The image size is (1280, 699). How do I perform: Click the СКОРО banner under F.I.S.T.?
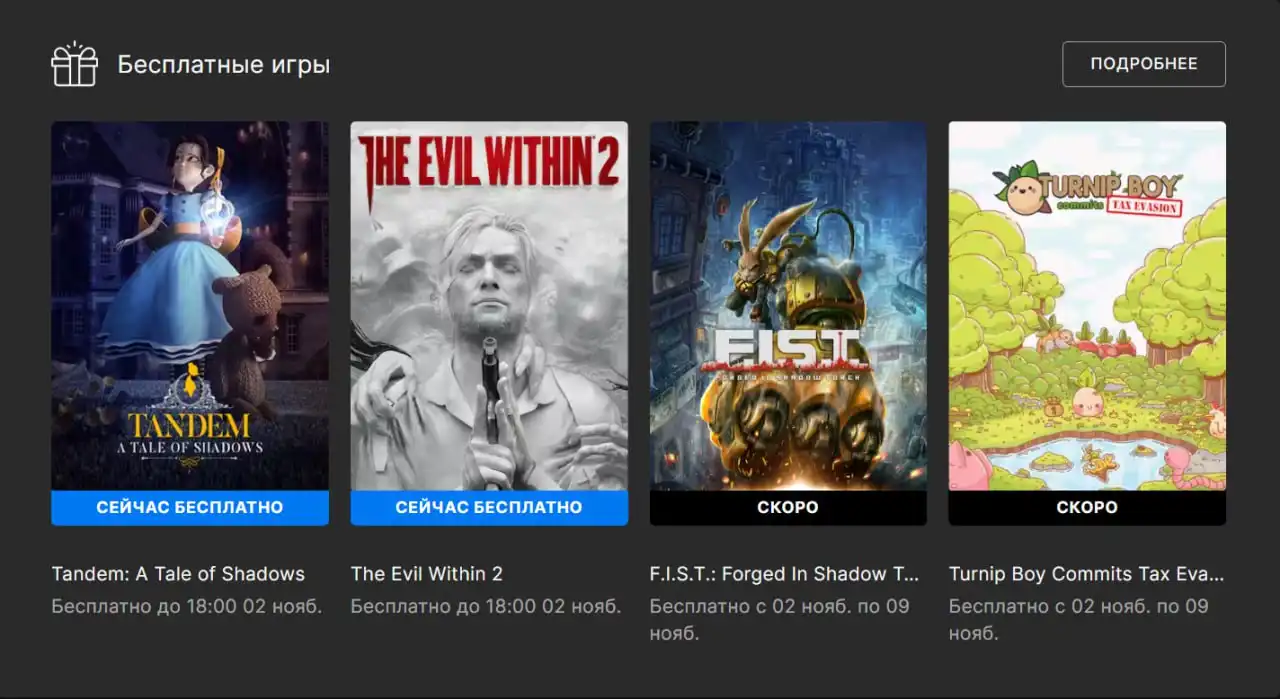pyautogui.click(x=788, y=508)
